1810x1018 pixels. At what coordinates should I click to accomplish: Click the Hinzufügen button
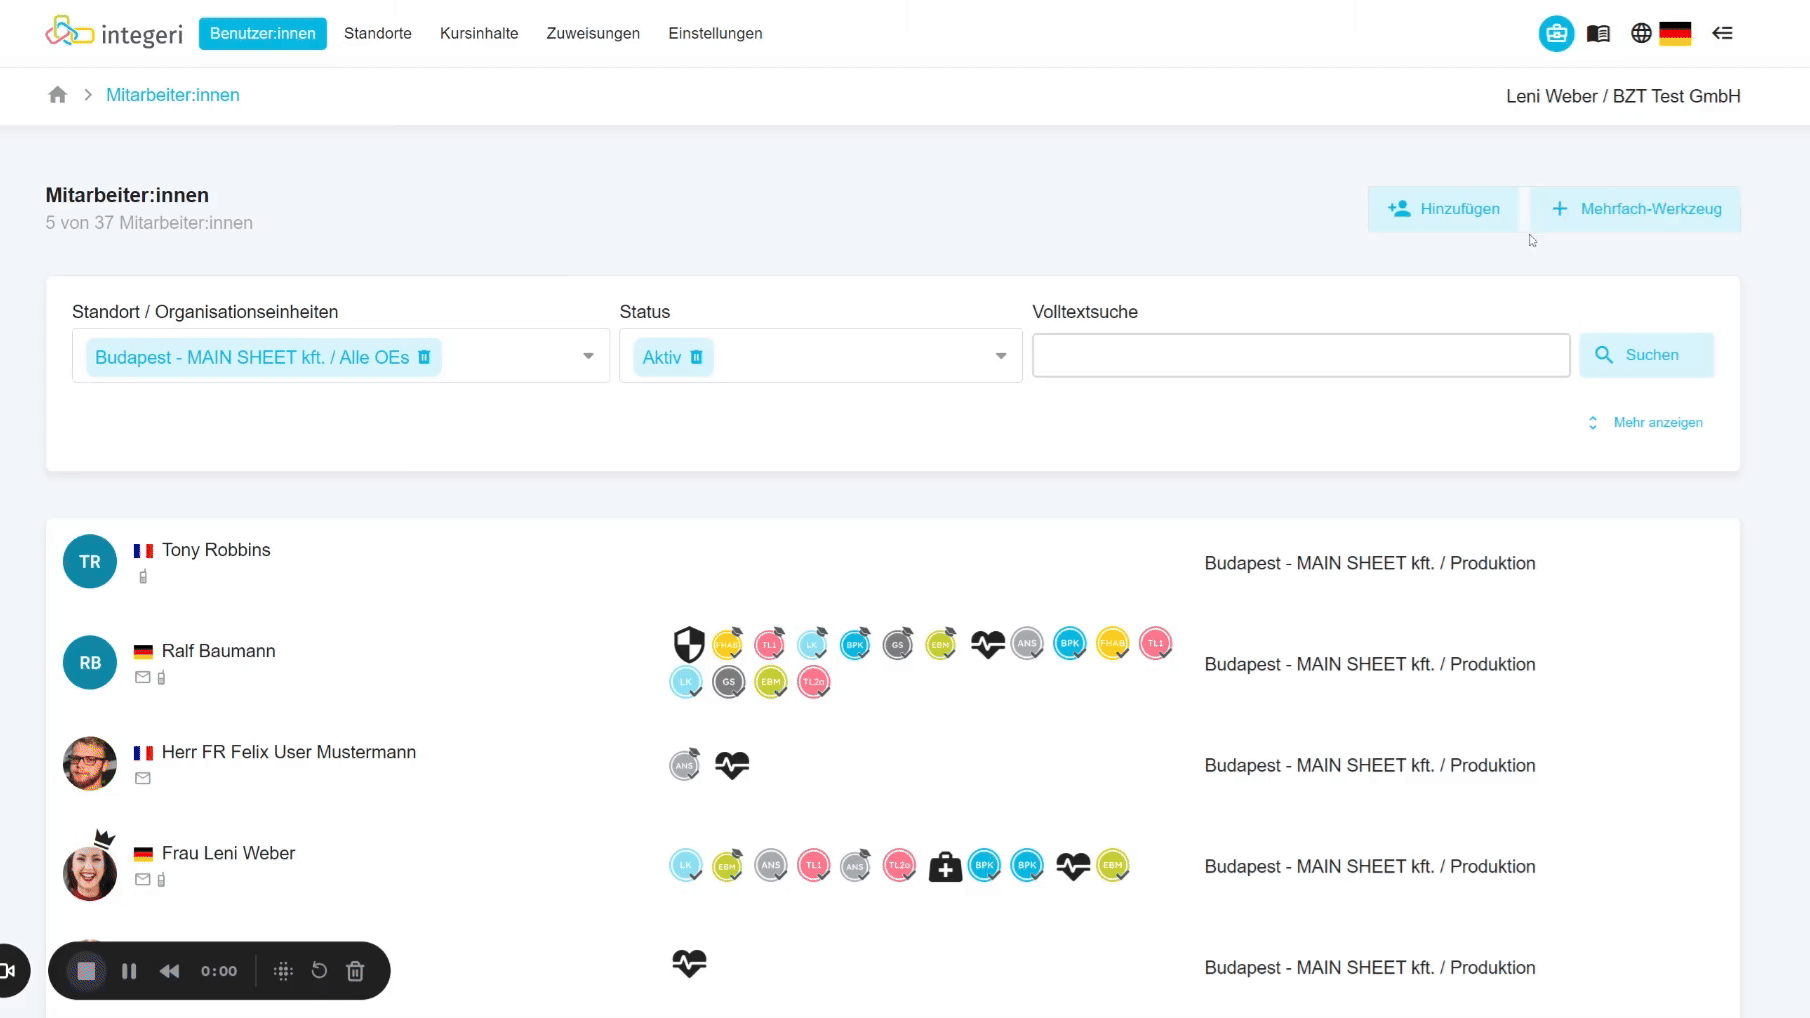1444,209
